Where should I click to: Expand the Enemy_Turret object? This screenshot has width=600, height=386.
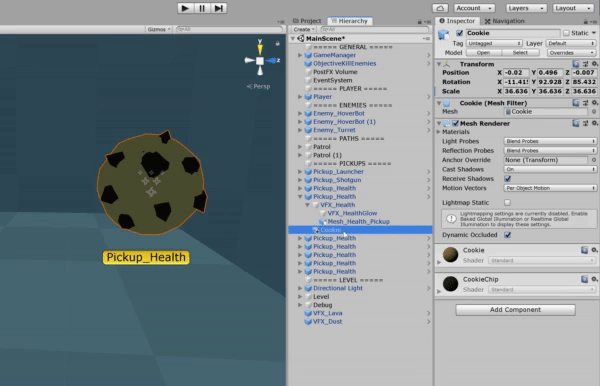(x=300, y=130)
